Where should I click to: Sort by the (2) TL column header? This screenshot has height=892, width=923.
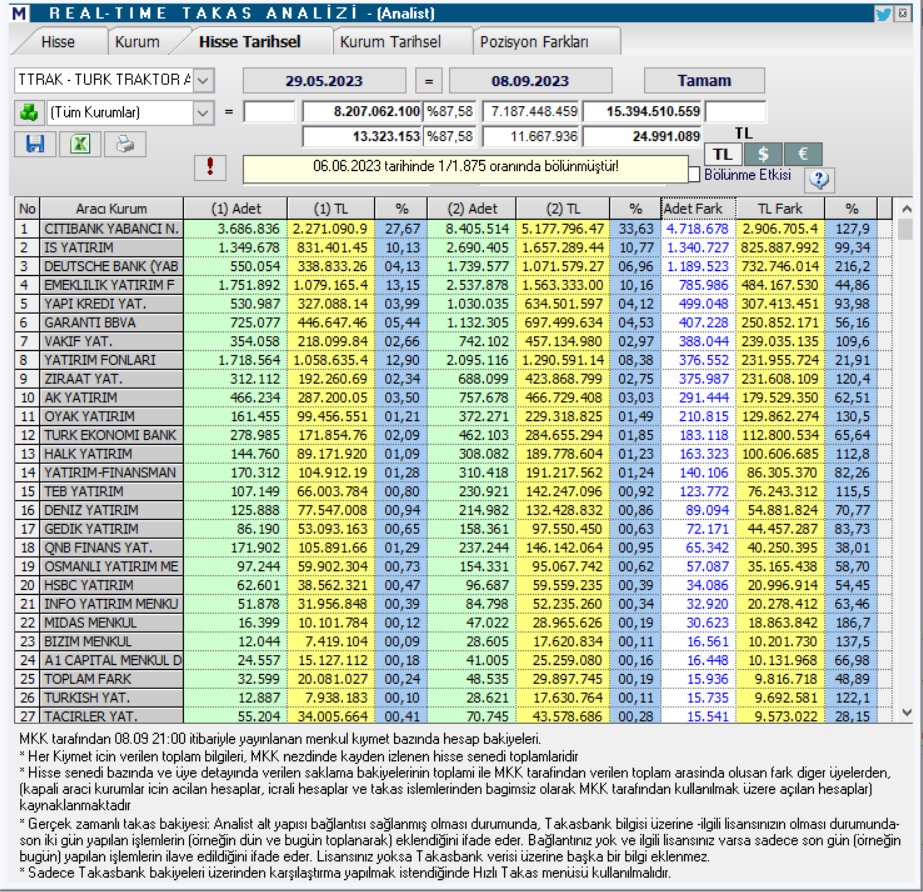[563, 208]
